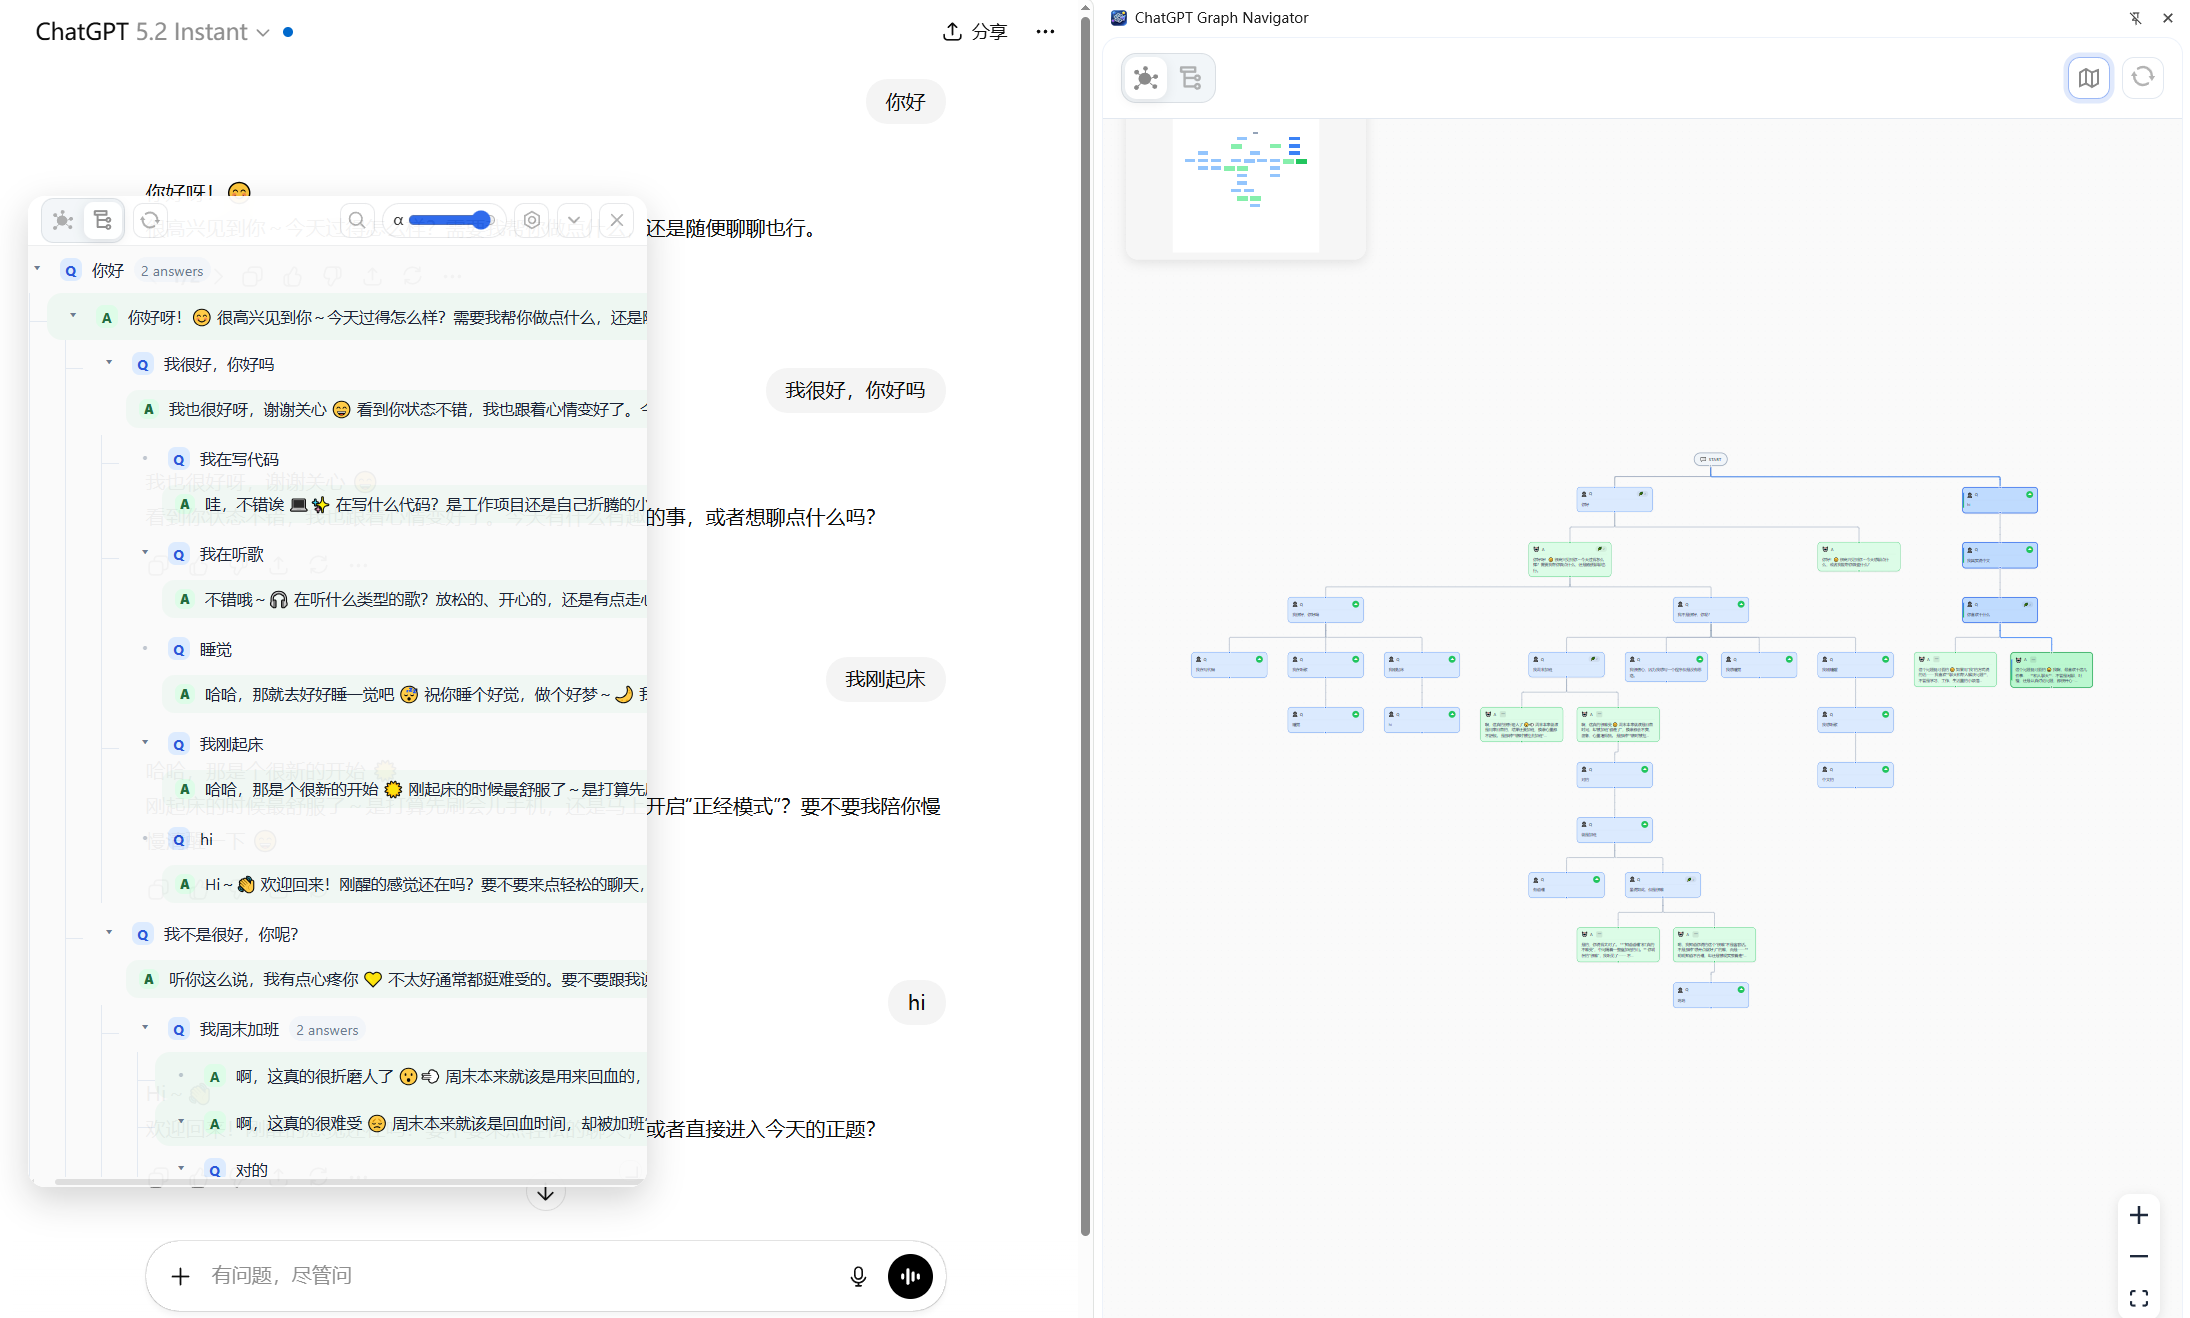Collapse the 你好 question thread

(x=38, y=269)
